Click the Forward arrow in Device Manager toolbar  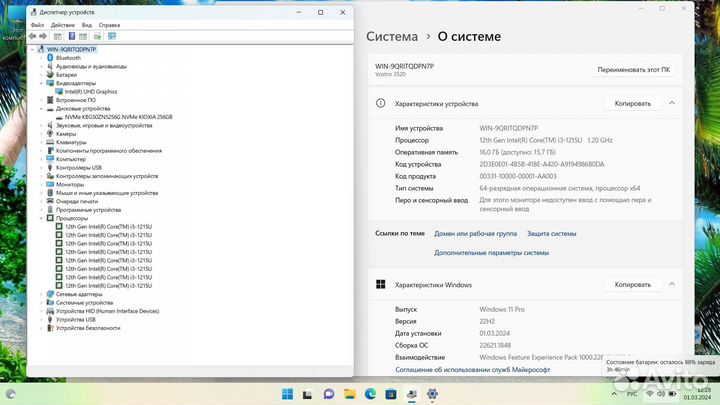(x=43, y=36)
